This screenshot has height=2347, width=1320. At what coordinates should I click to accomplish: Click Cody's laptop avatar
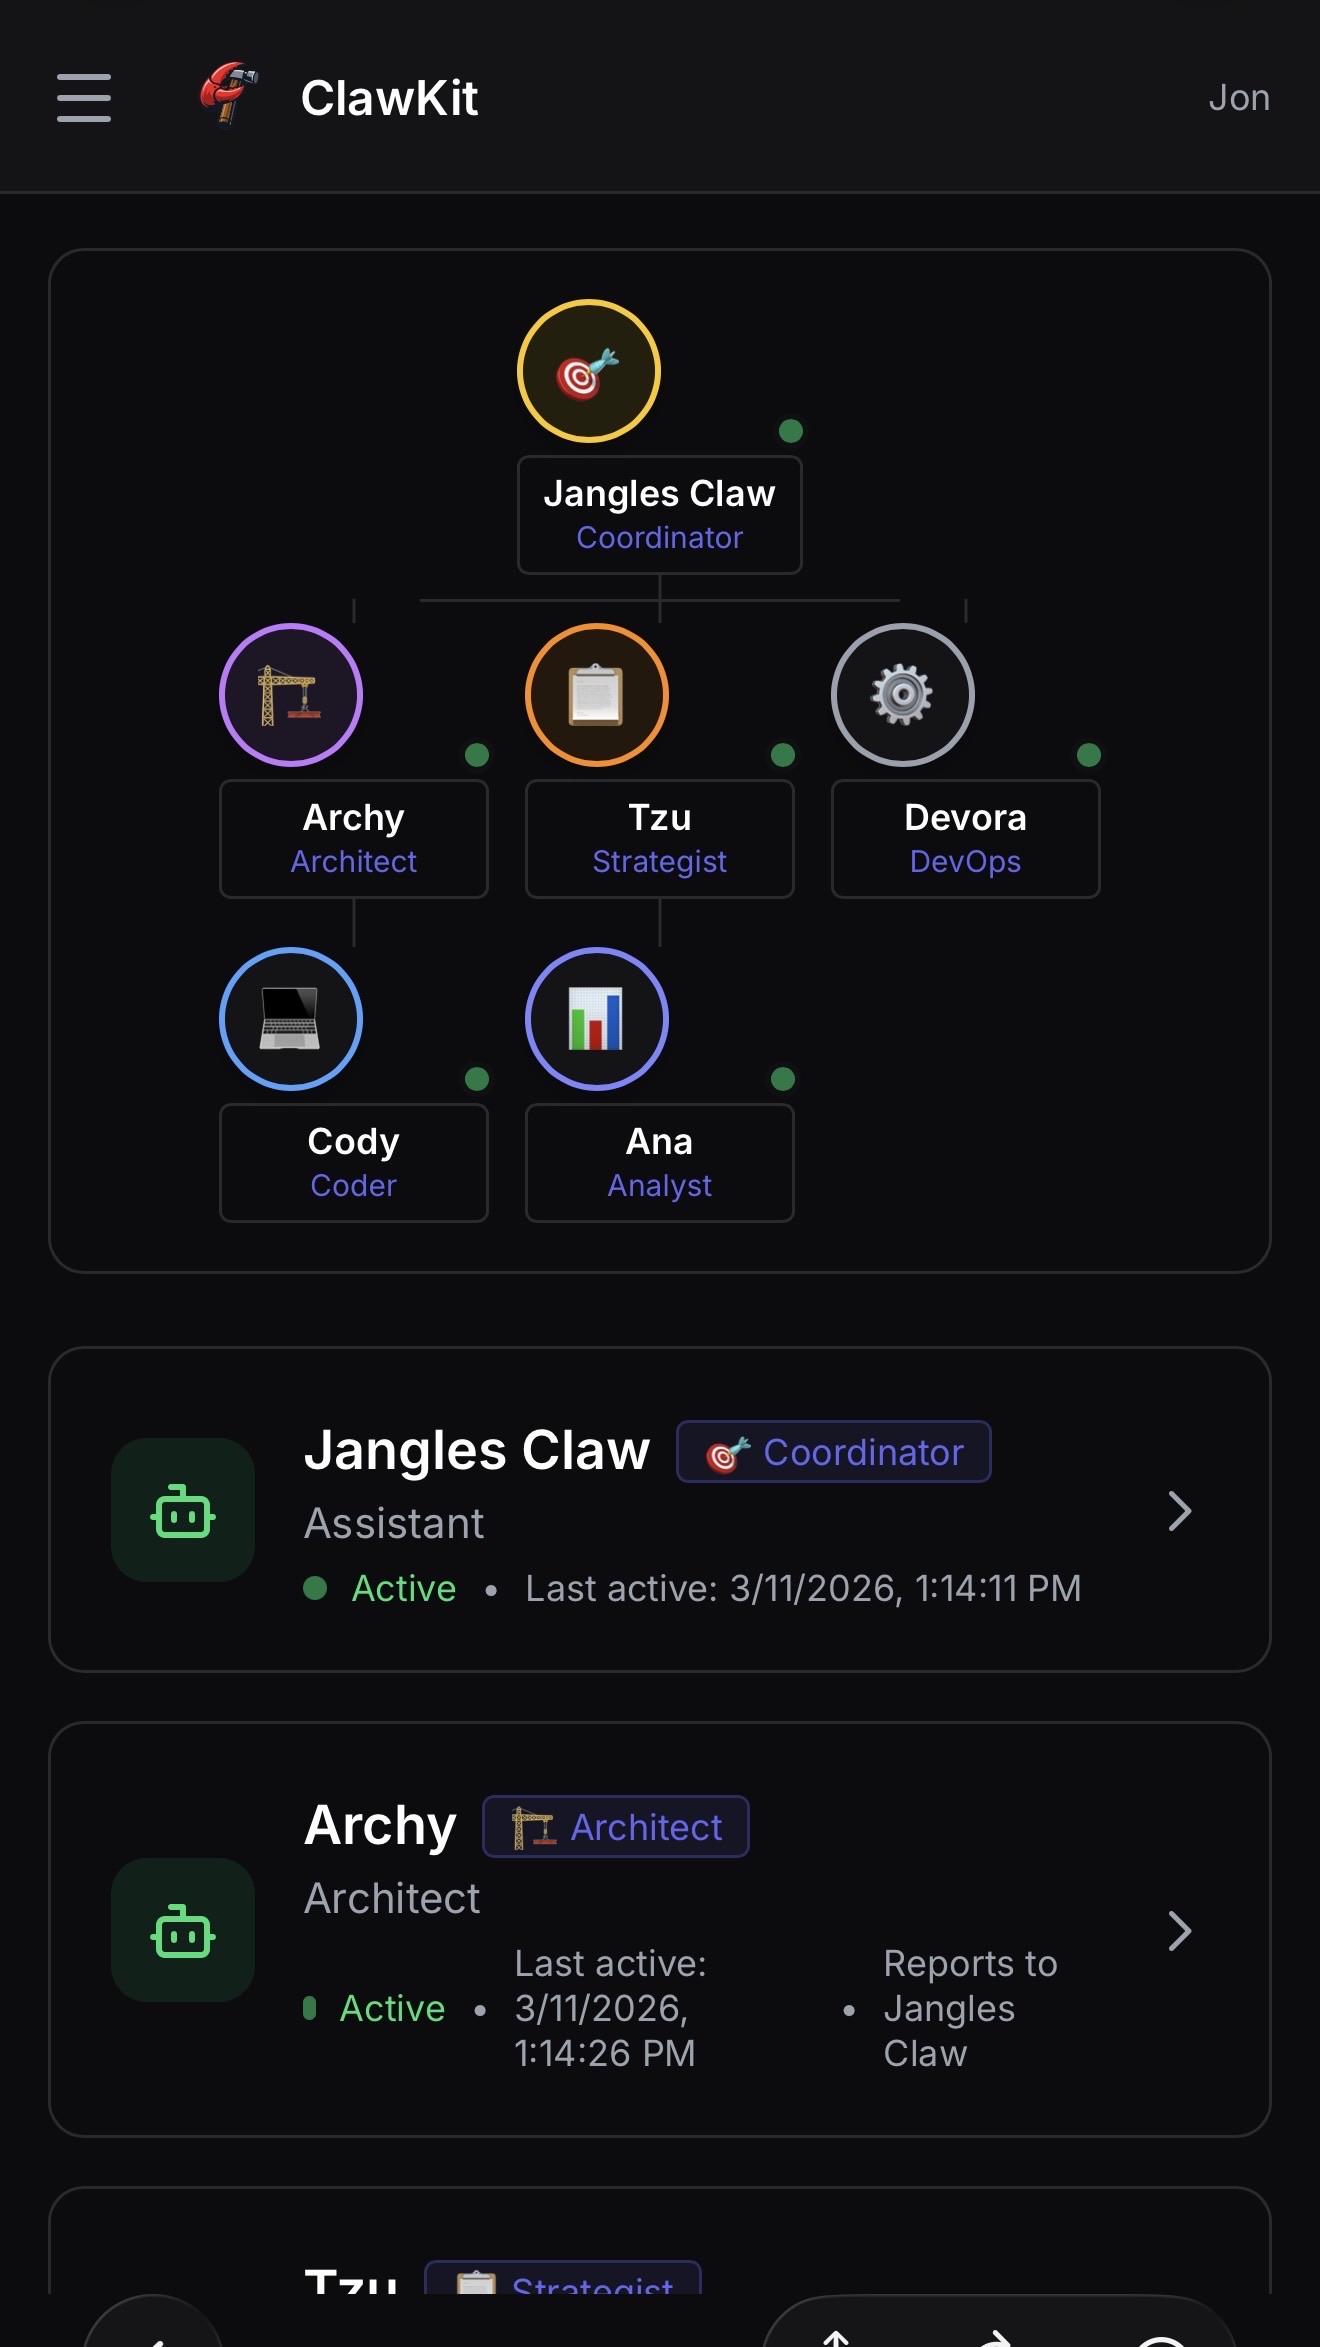click(291, 1019)
